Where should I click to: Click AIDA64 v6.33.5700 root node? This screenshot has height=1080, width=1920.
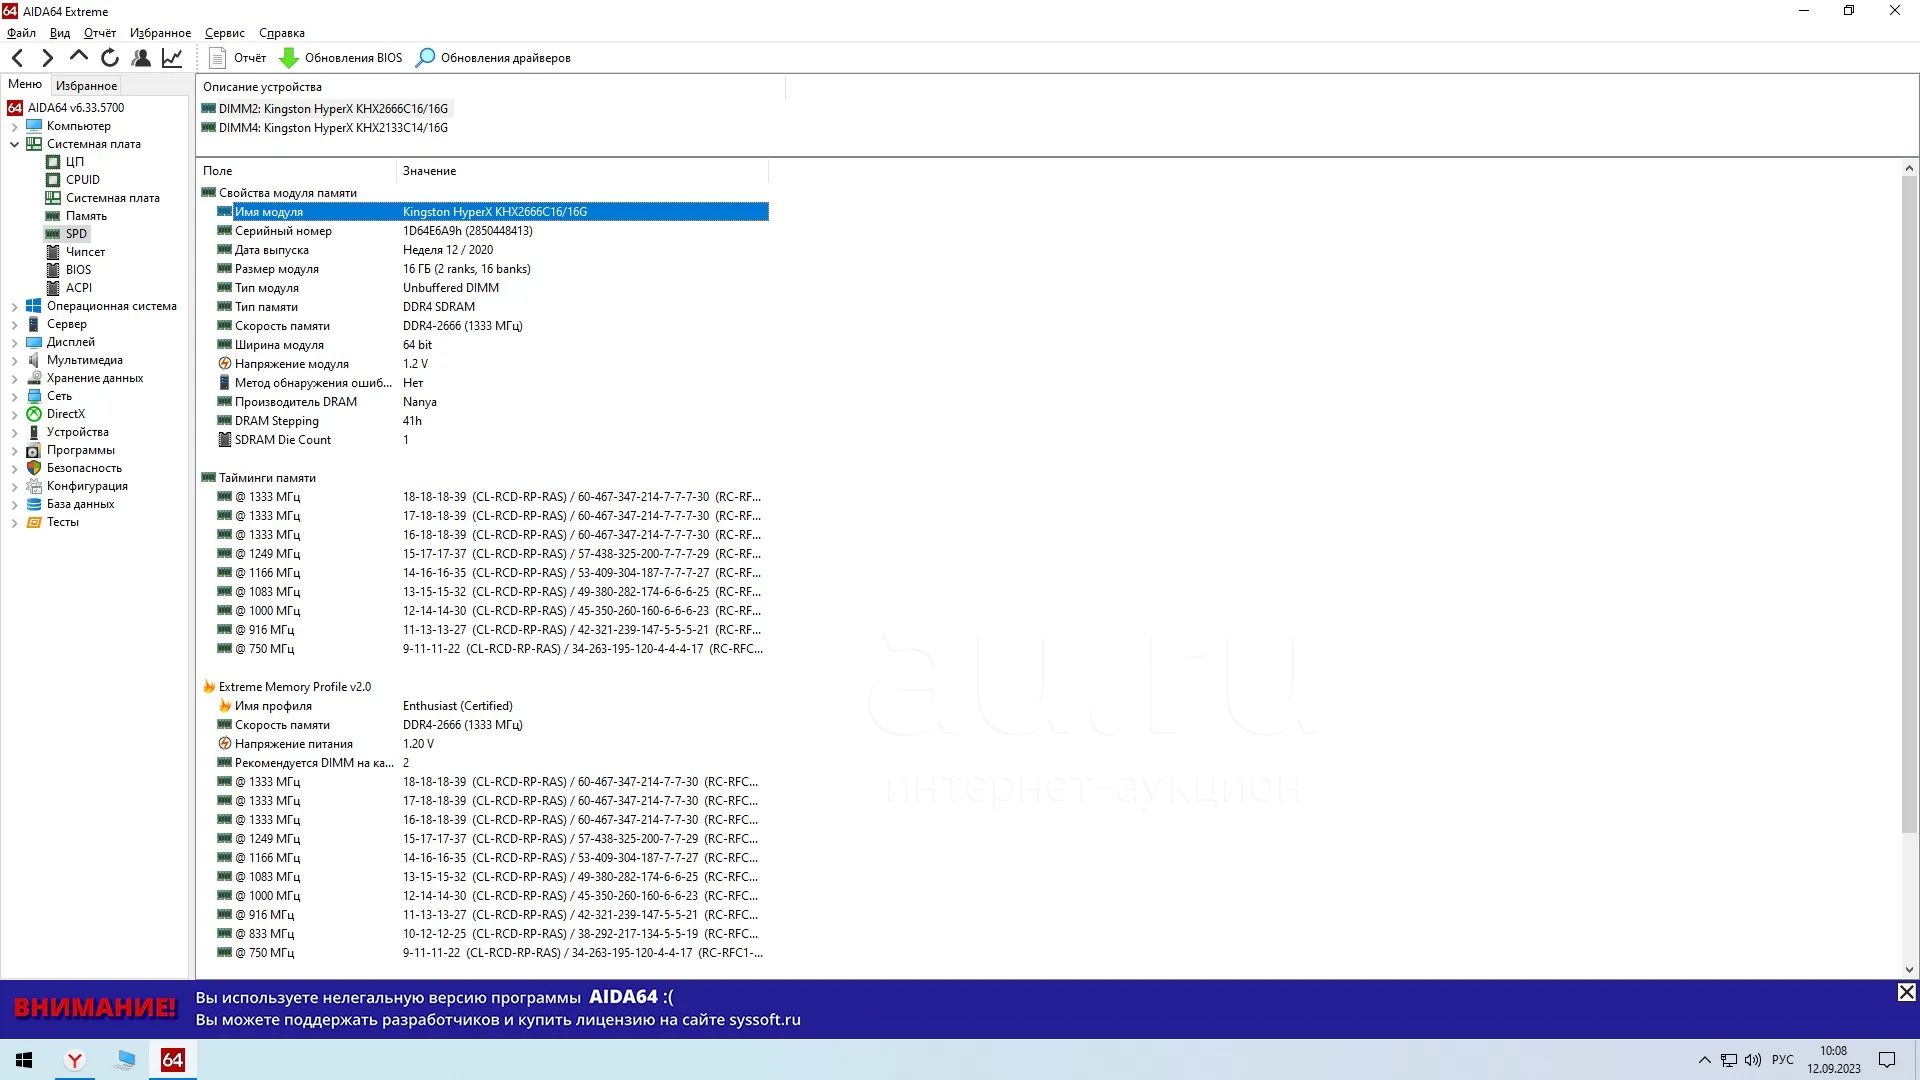pyautogui.click(x=76, y=108)
